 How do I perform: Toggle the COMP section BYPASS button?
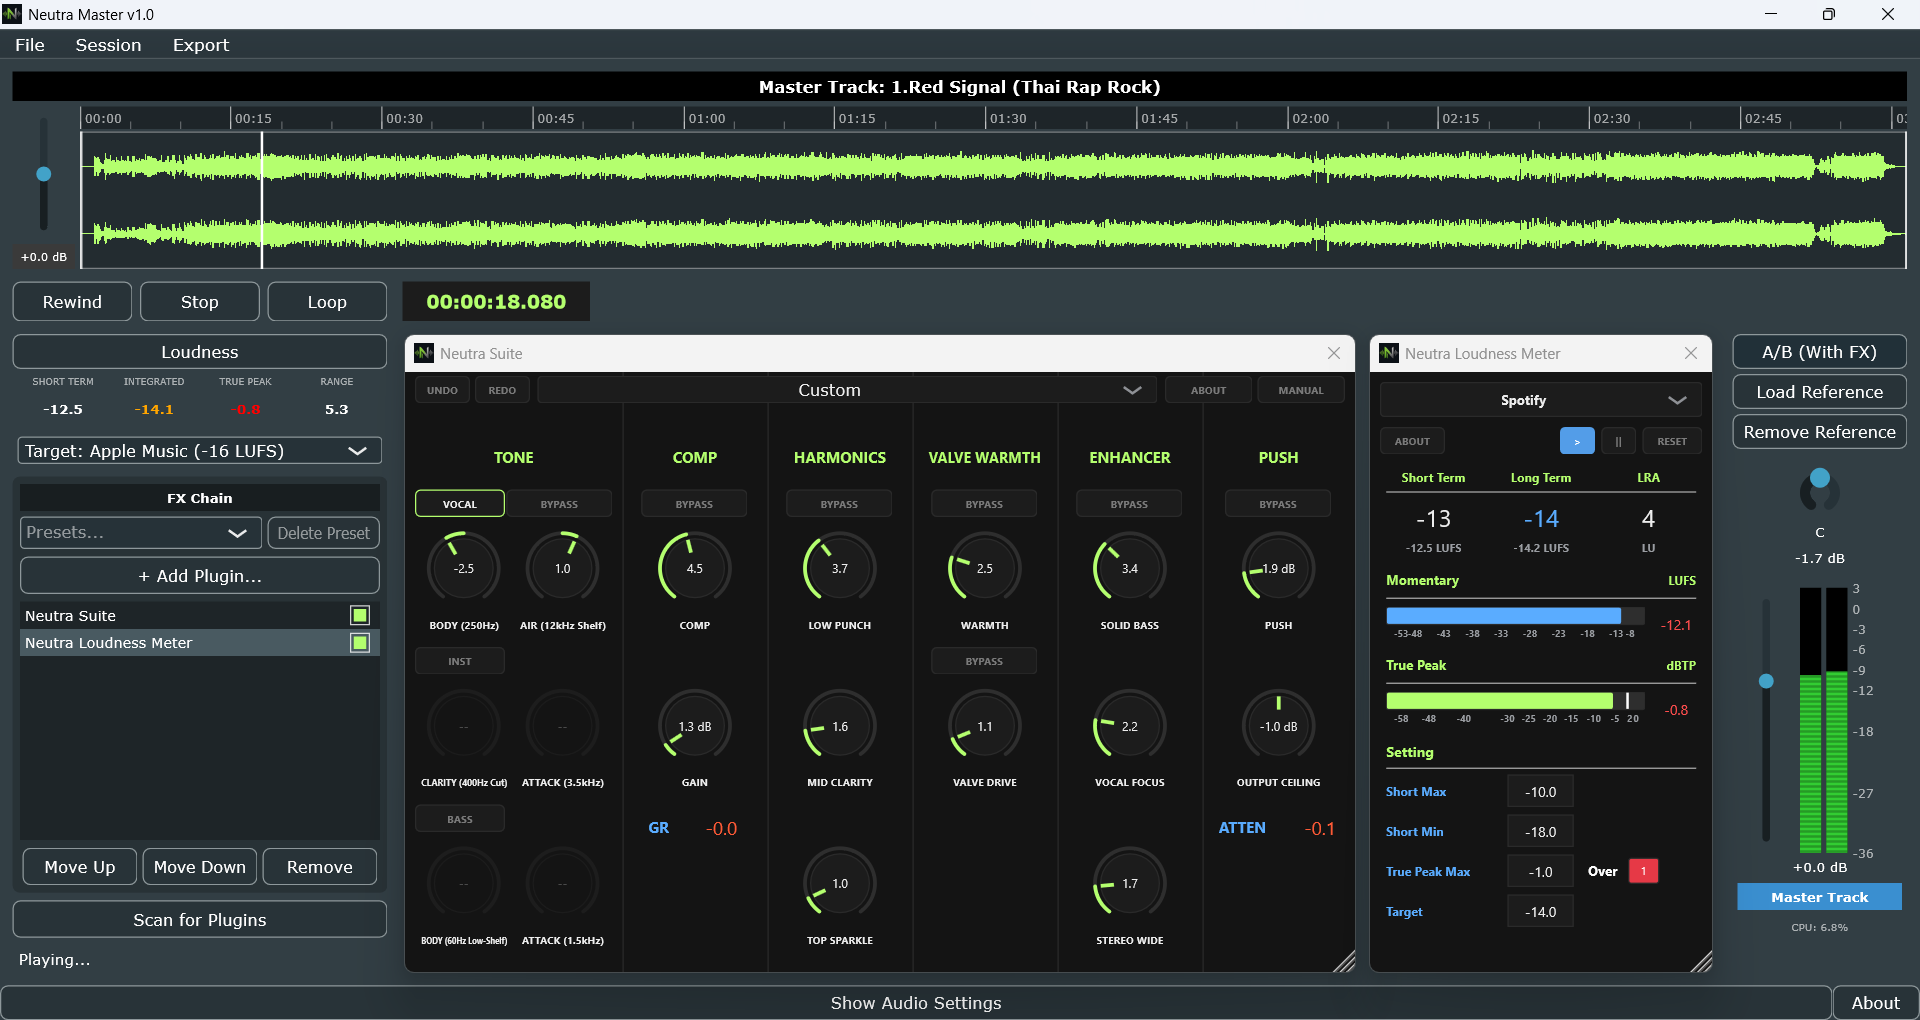coord(694,504)
